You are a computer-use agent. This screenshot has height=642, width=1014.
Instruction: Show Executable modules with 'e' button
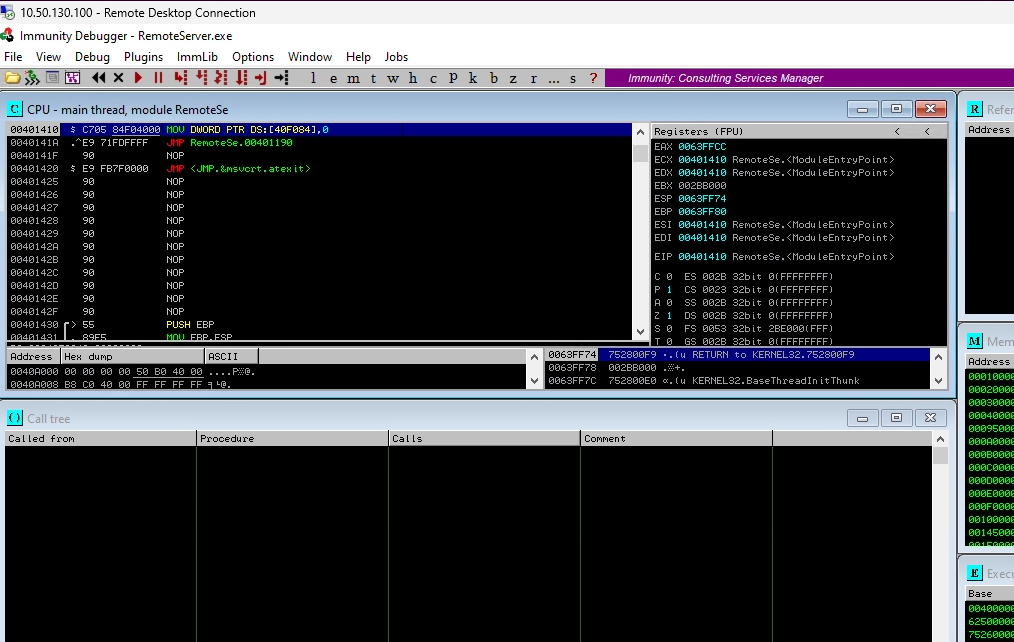point(333,78)
